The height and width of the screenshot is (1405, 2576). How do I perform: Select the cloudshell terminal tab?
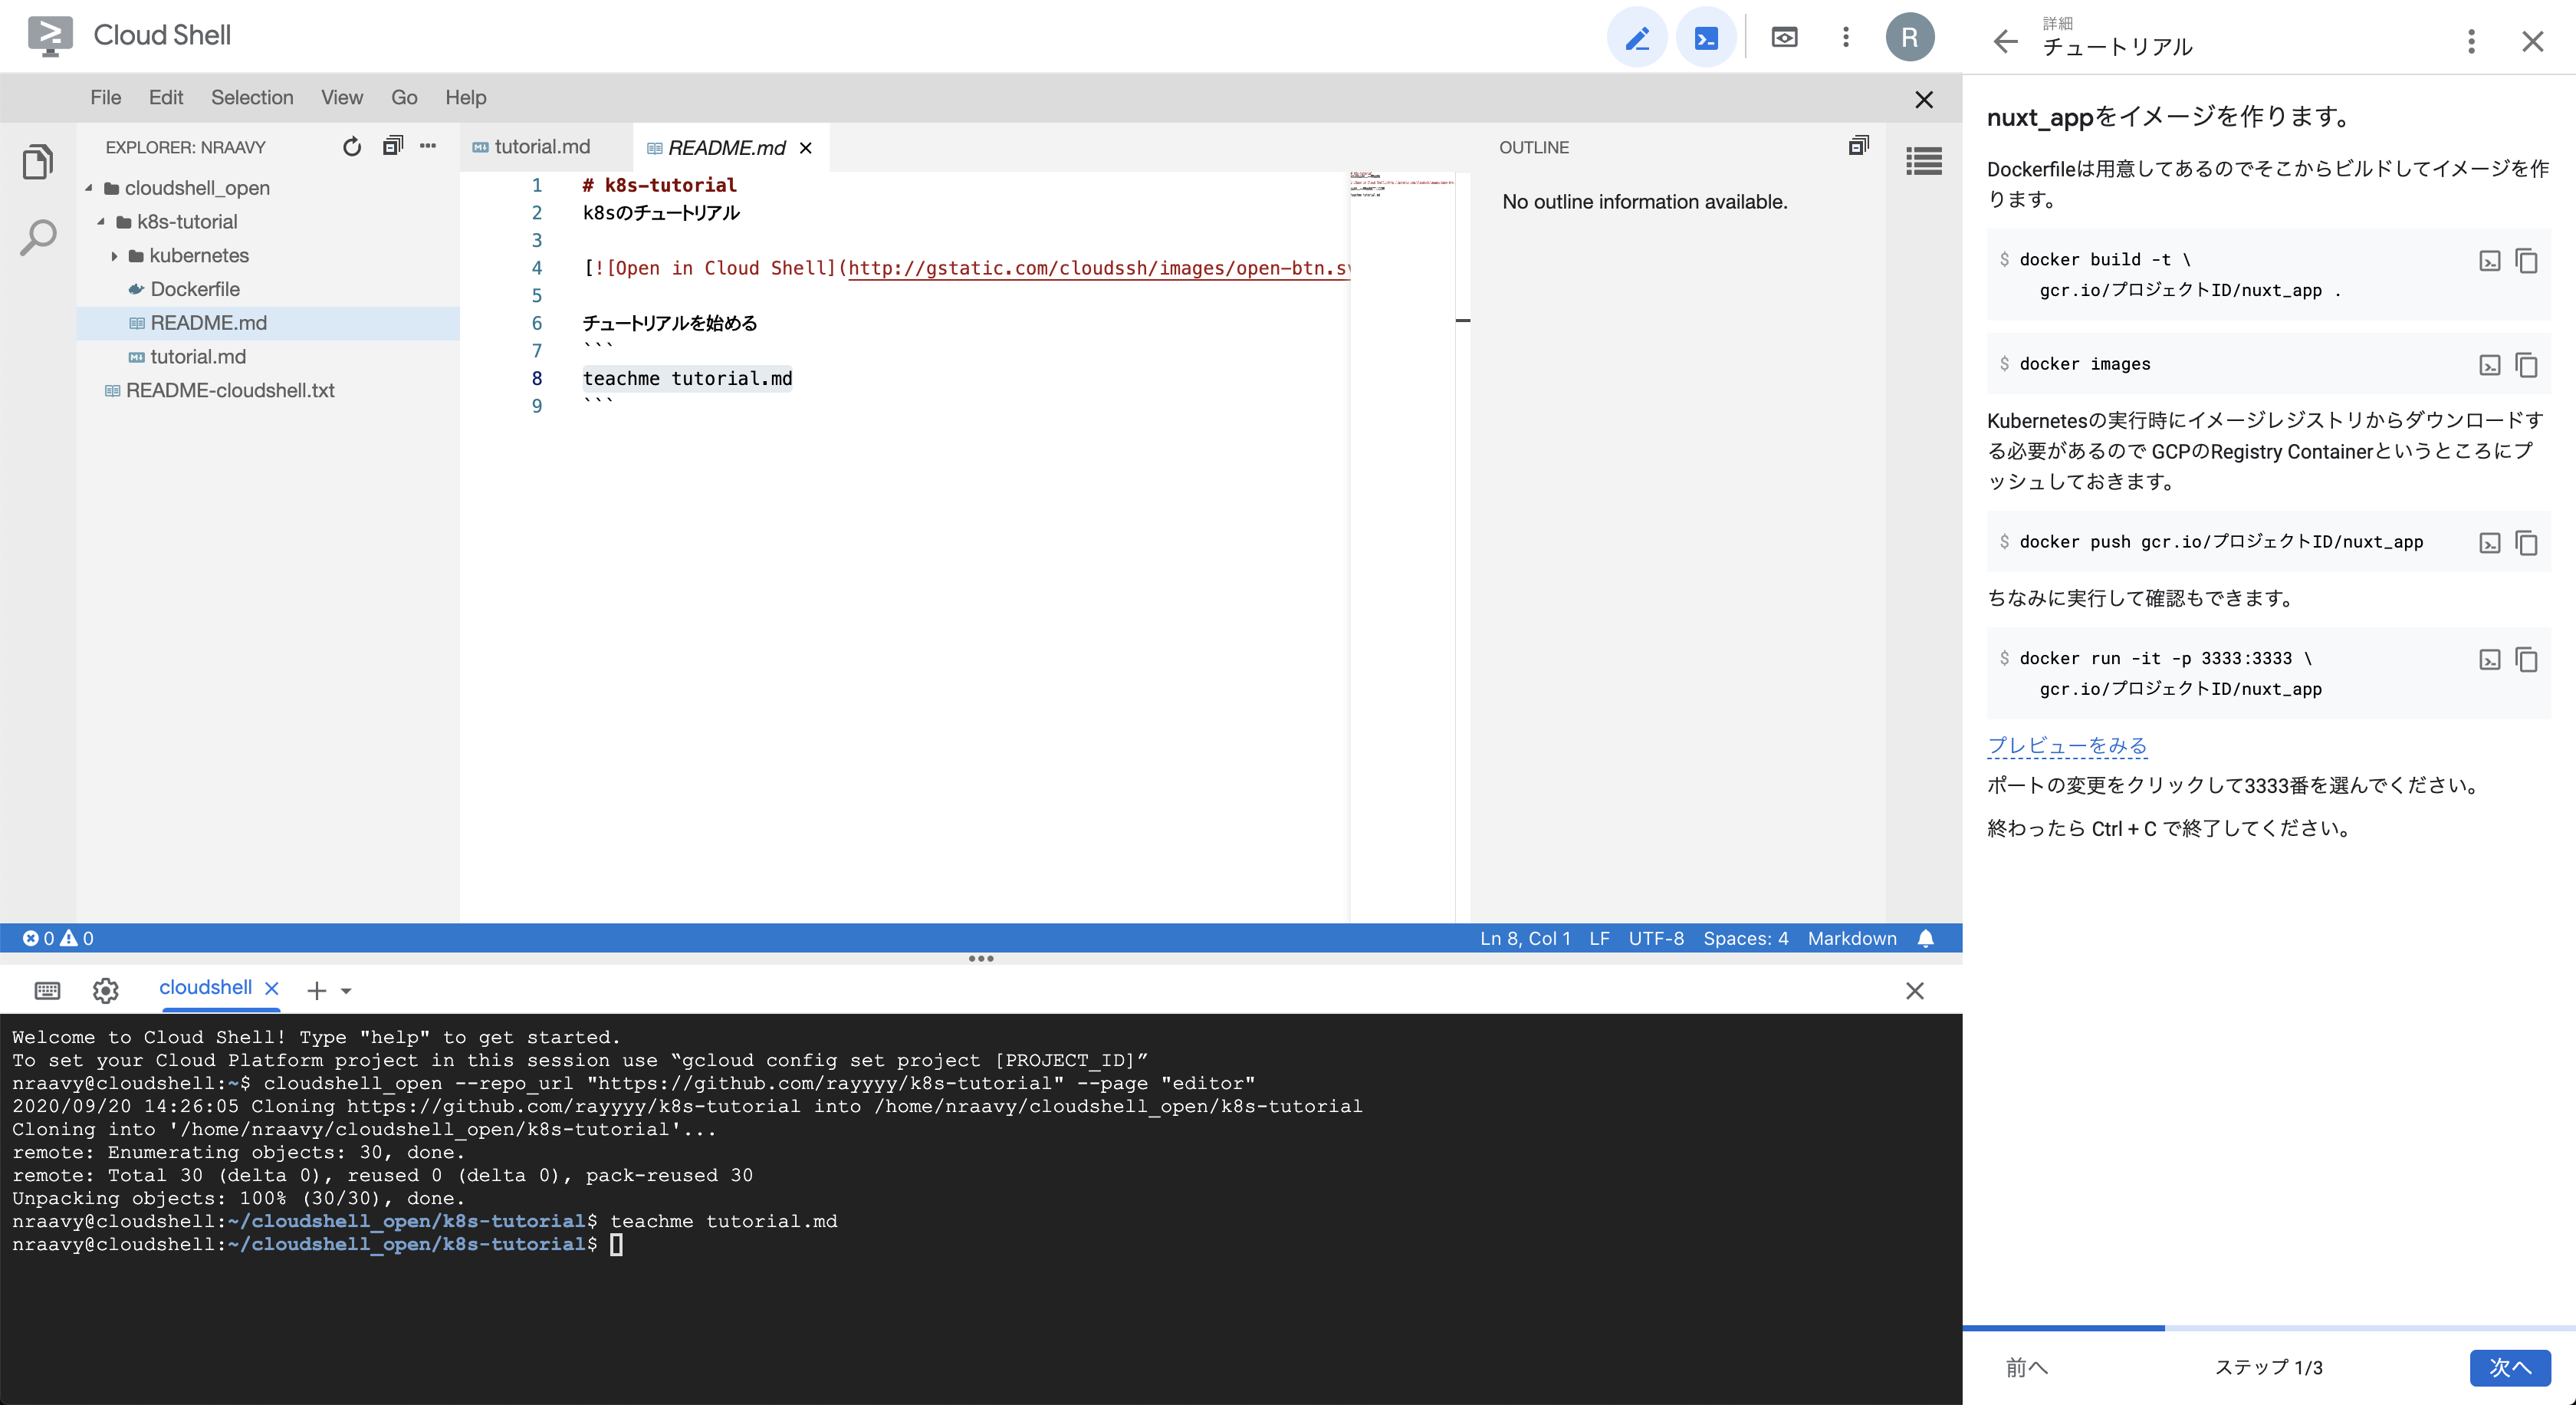point(205,988)
